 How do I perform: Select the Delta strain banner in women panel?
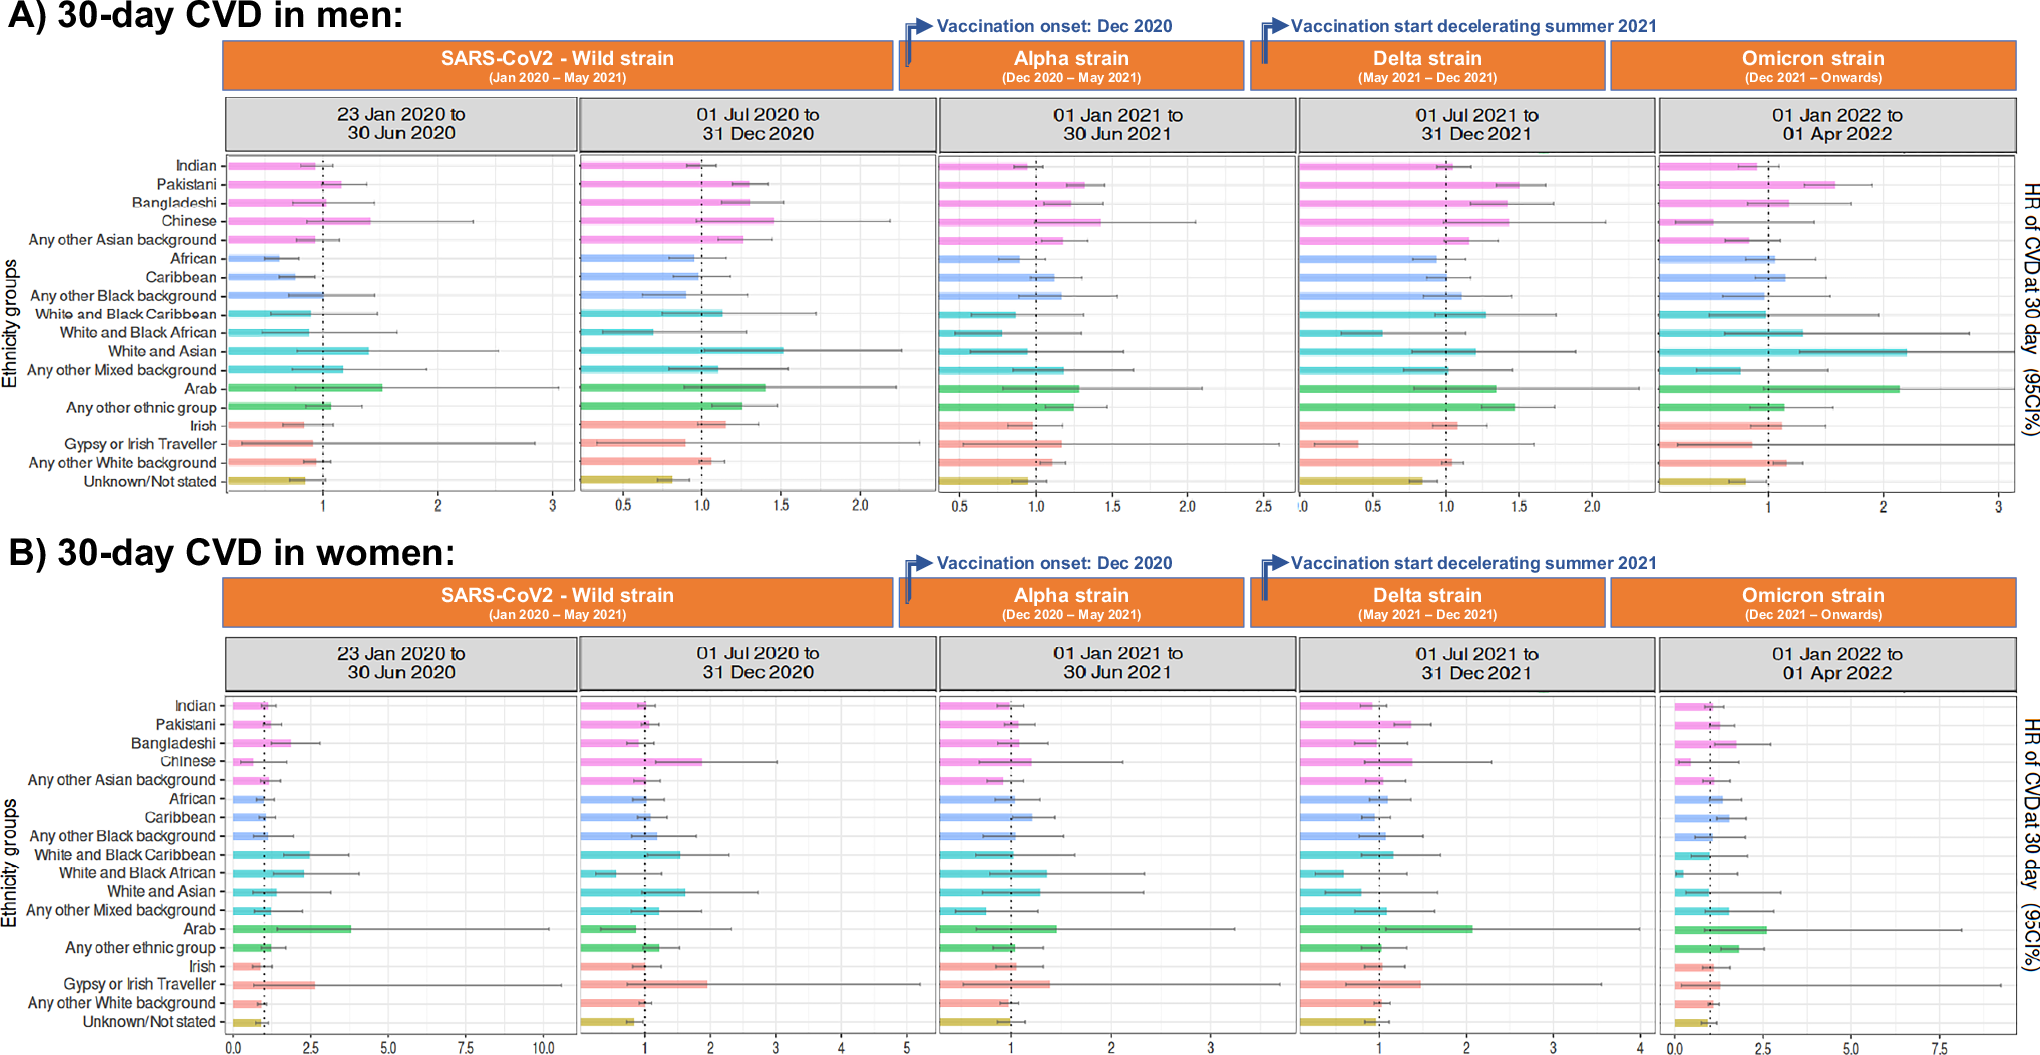pos(1427,603)
